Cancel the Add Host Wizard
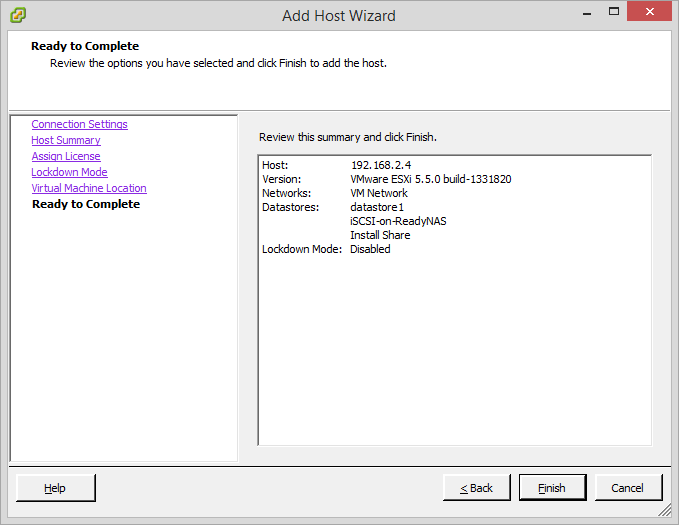 628,488
